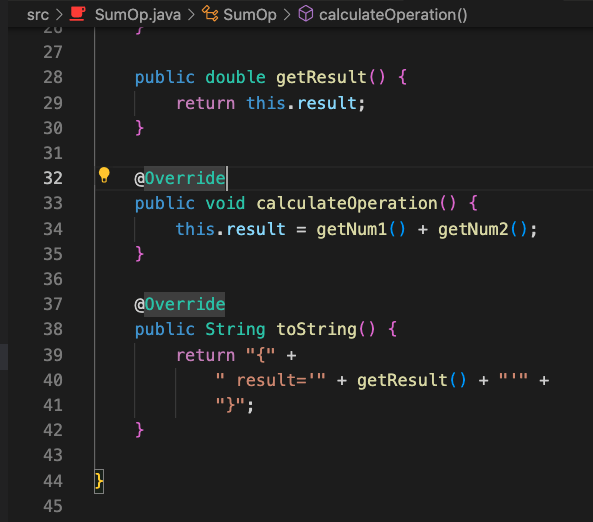Click the SumOp class icon in breadcrumb
Screen dimensions: 593x522
[210, 14]
